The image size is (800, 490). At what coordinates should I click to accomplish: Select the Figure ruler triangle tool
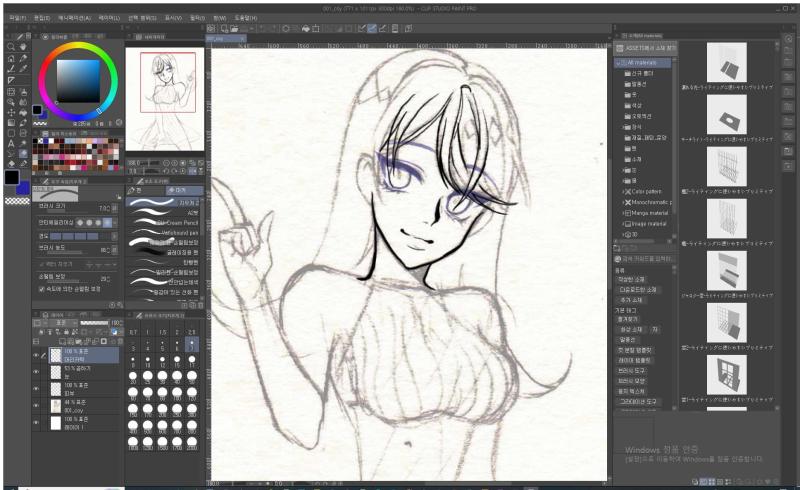coord(11,80)
